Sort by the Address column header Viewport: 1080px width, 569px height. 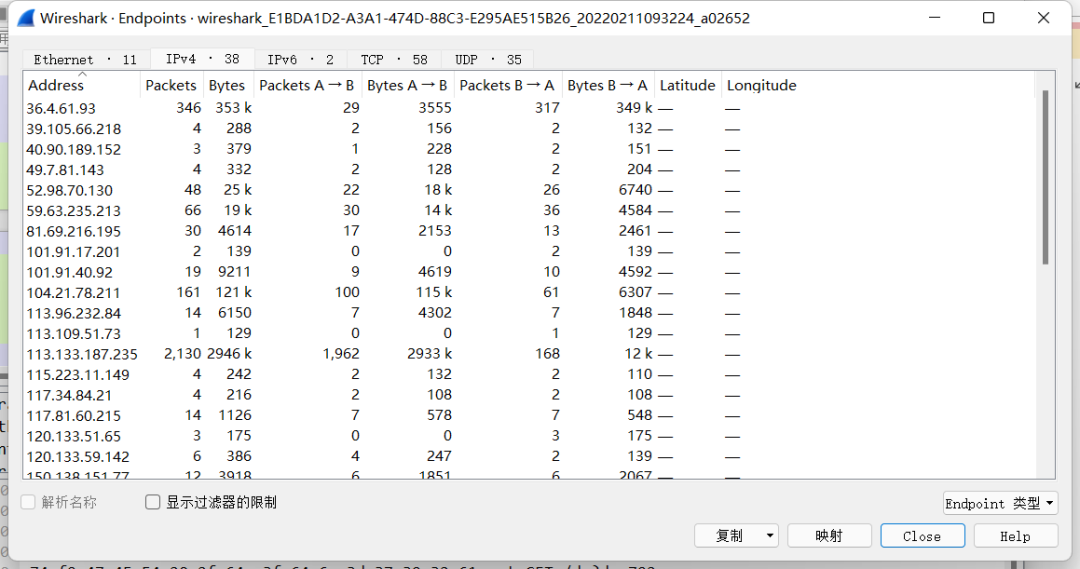[x=81, y=85]
